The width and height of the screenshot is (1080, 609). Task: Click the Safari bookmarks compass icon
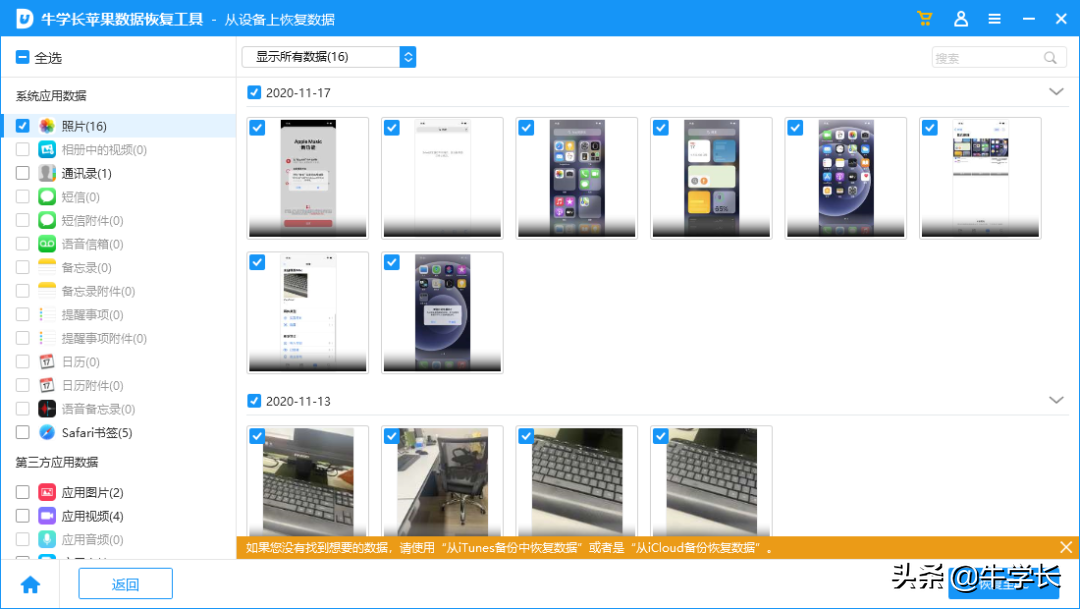pos(47,432)
